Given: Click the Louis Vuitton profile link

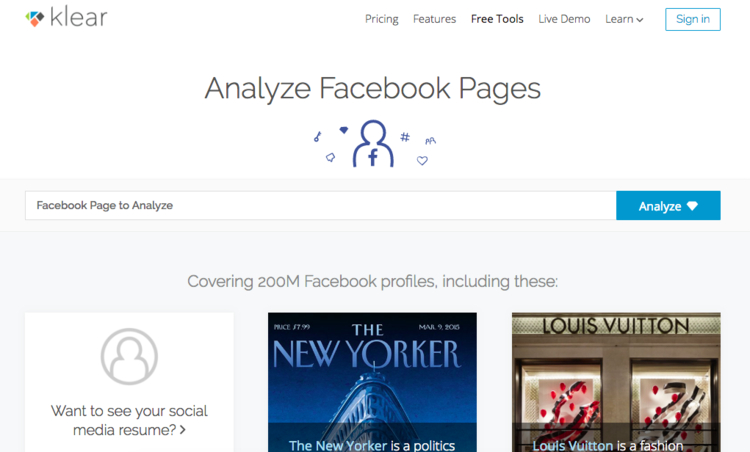Looking at the screenshot, I should point(573,445).
